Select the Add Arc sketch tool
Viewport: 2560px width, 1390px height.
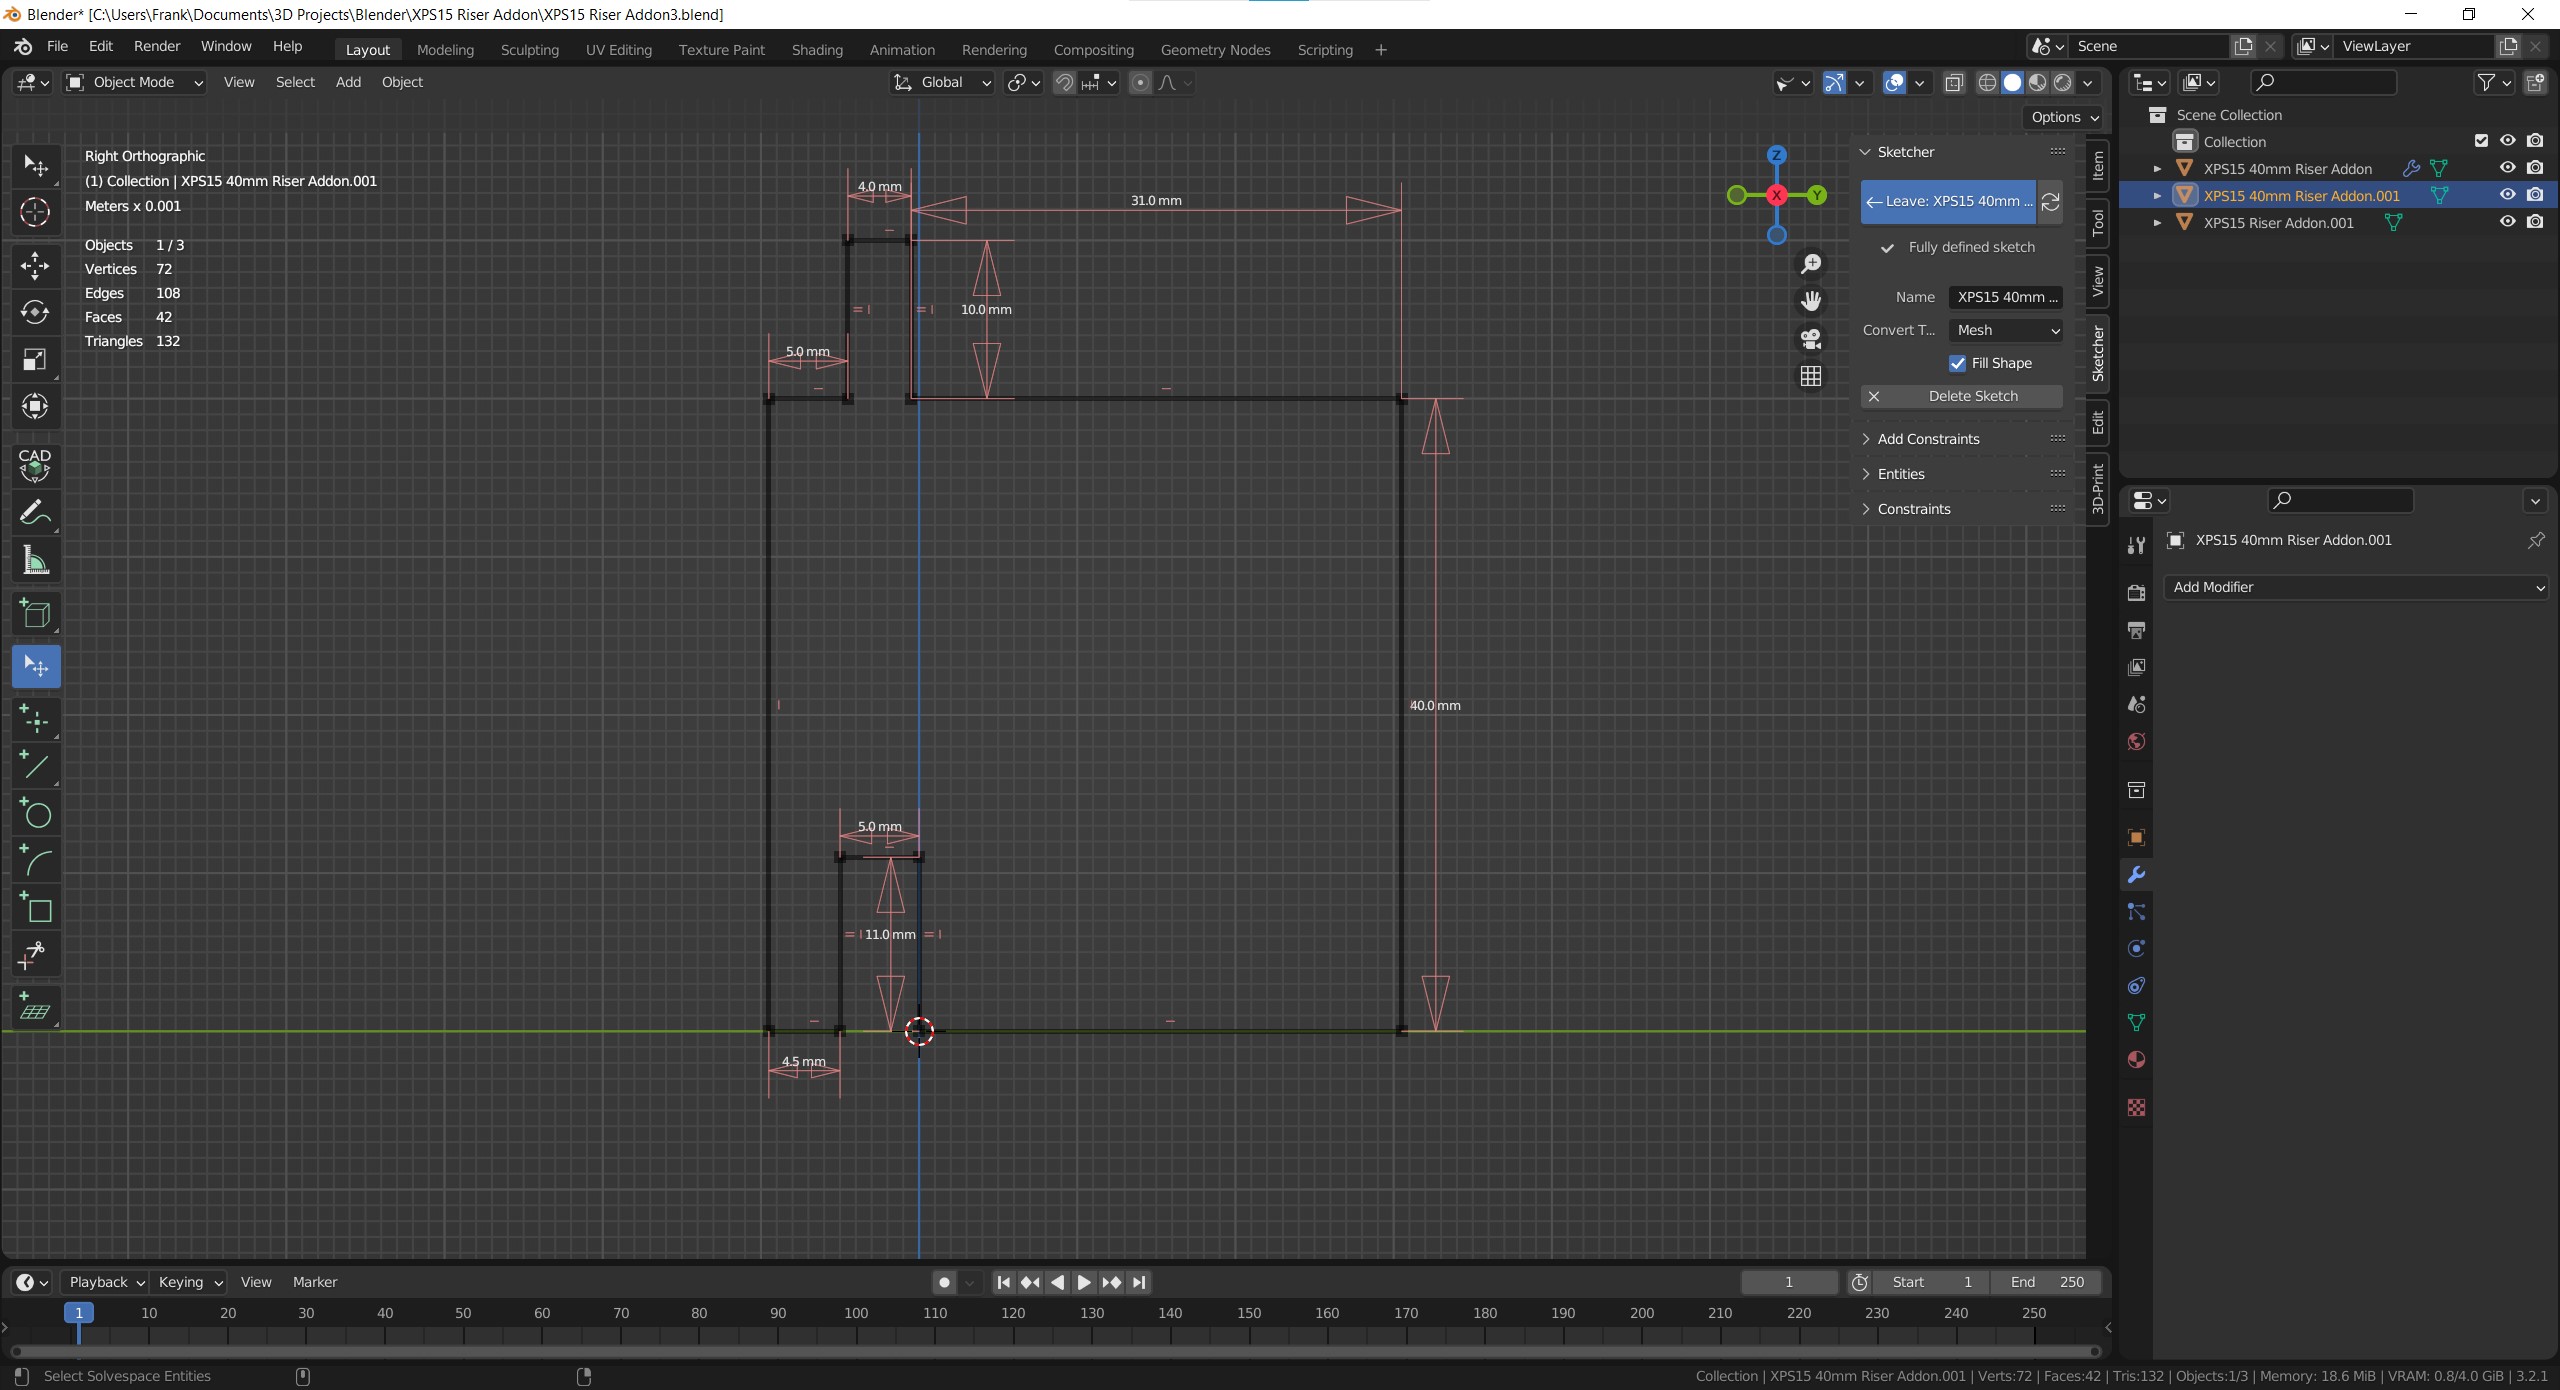[35, 861]
